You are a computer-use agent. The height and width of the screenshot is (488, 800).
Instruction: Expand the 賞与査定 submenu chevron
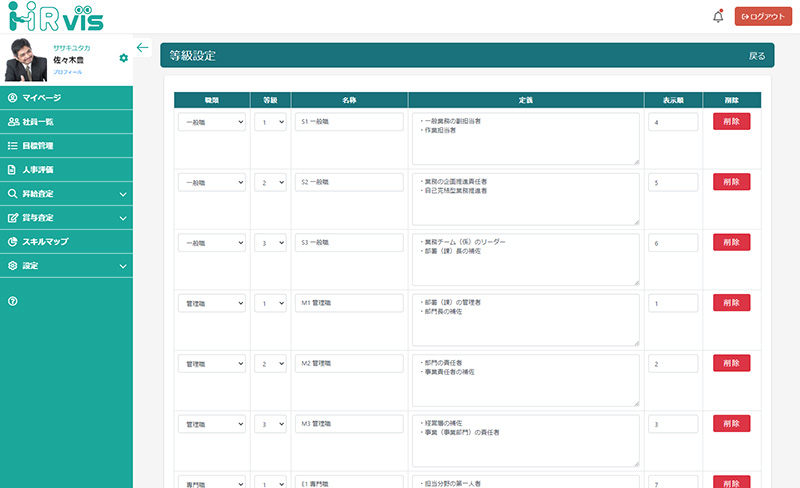[x=123, y=218]
